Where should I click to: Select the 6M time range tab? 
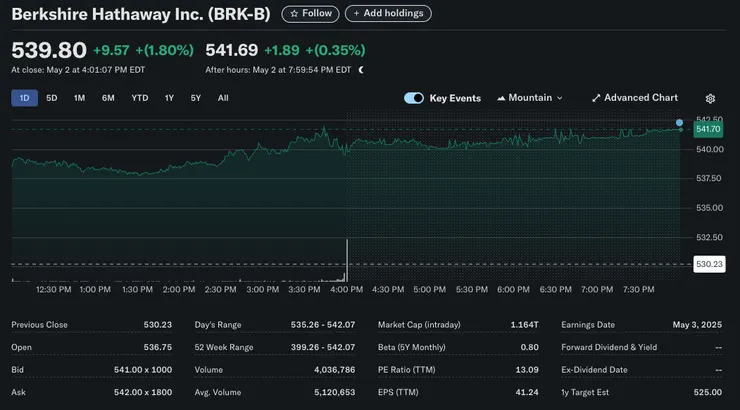[108, 98]
